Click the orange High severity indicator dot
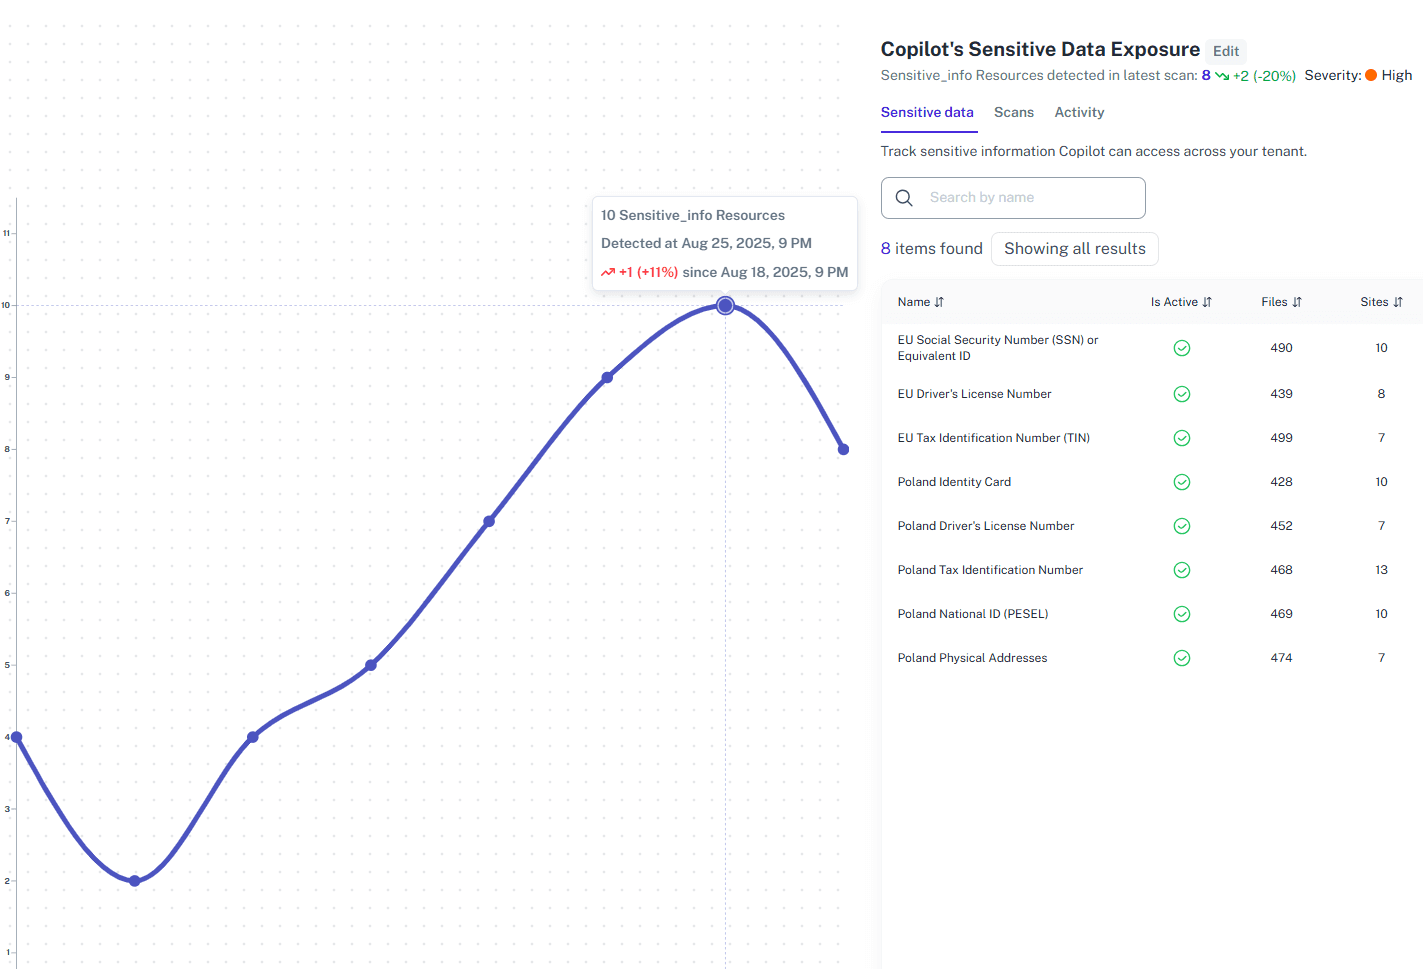The image size is (1423, 969). [x=1372, y=74]
